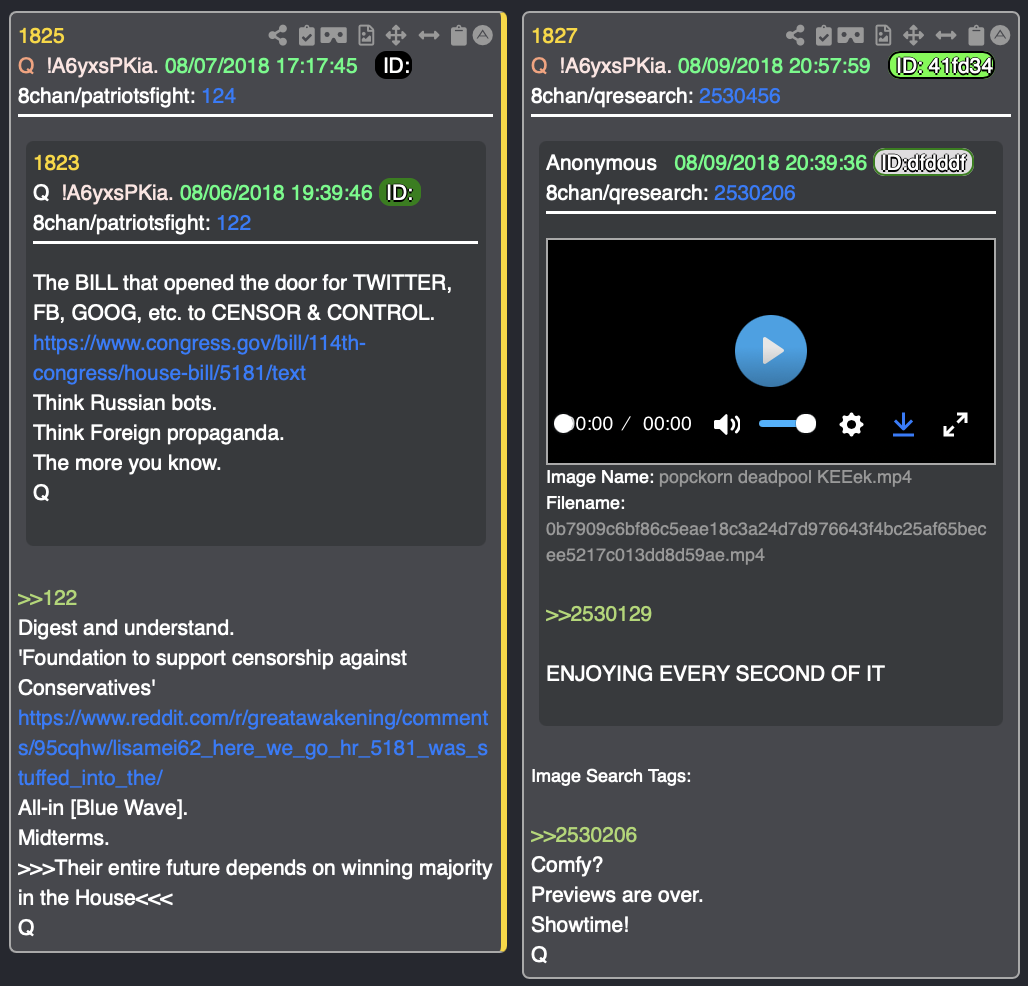Click the circled A icon on post 1827
This screenshot has height=986, width=1028.
point(1000,35)
